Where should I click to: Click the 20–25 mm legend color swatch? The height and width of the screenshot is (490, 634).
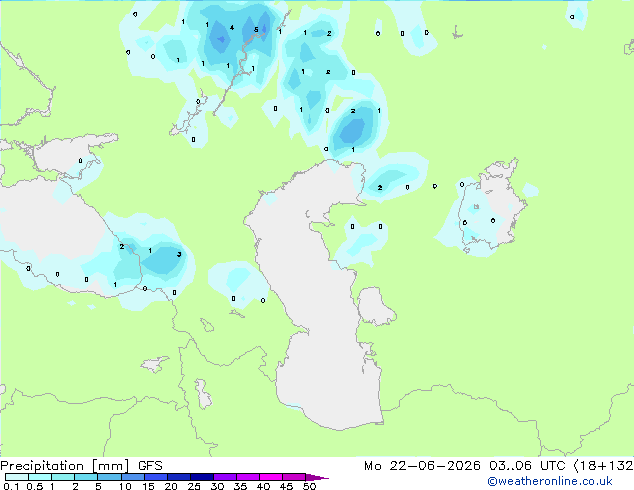pos(178,477)
